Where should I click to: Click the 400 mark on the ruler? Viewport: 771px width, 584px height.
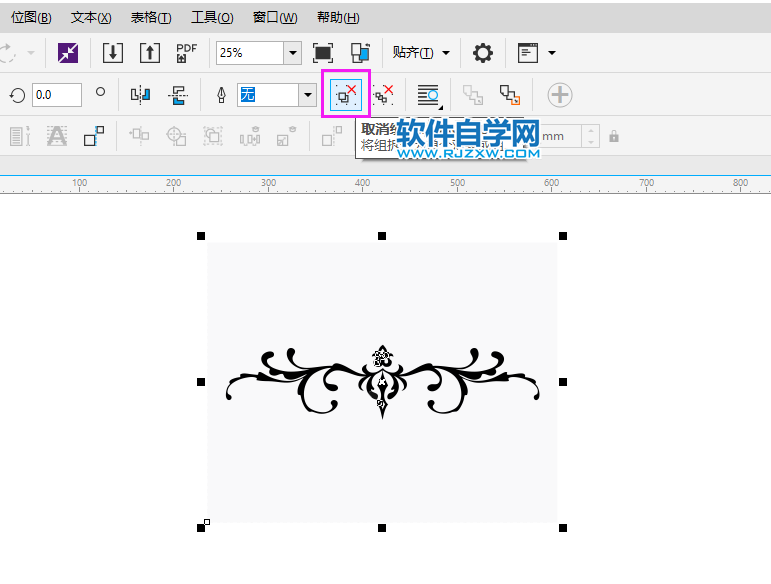click(x=362, y=183)
